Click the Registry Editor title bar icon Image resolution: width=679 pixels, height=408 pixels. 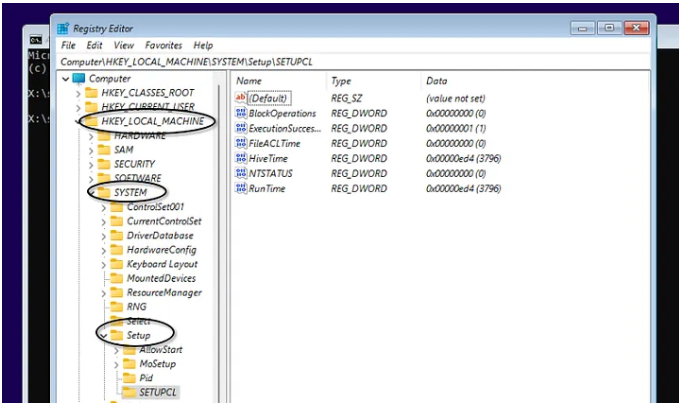pos(63,29)
